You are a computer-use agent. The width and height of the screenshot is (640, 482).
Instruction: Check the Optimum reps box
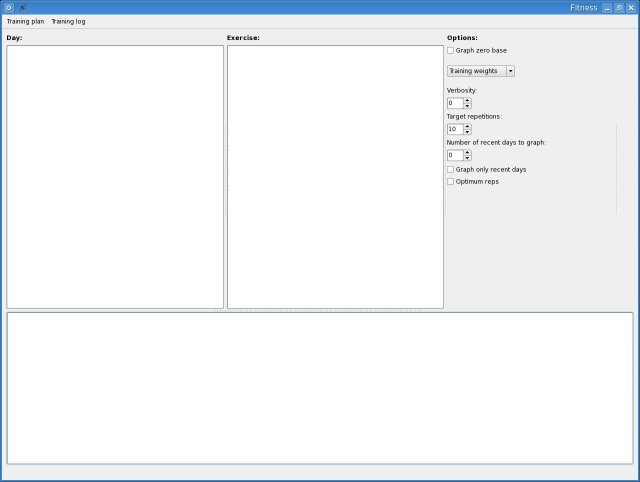pyautogui.click(x=451, y=181)
